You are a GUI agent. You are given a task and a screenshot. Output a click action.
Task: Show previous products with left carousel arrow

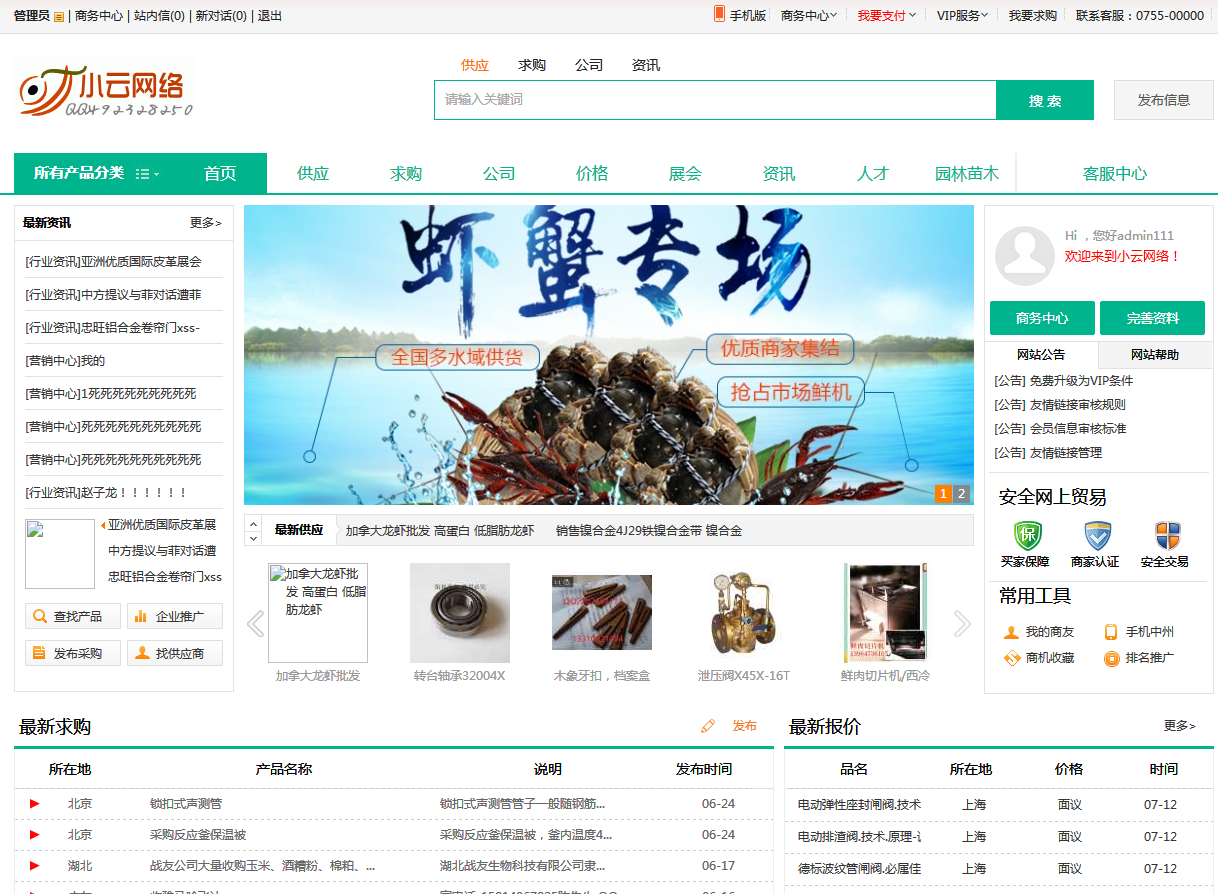(255, 624)
